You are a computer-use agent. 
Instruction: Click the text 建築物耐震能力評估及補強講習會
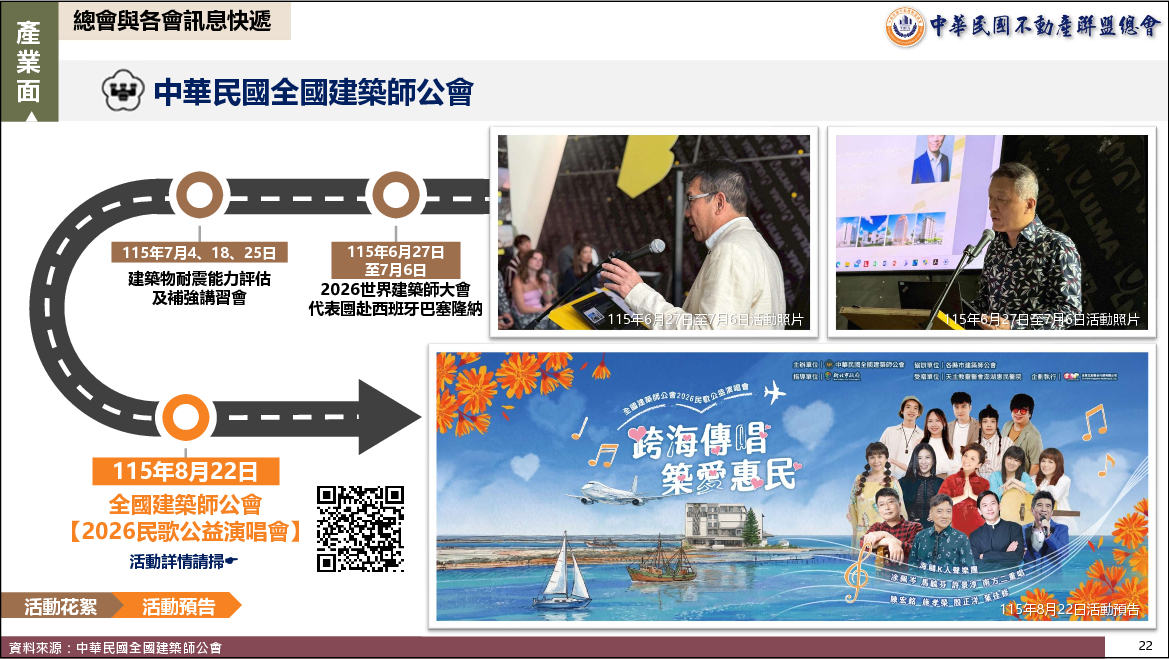(x=199, y=288)
